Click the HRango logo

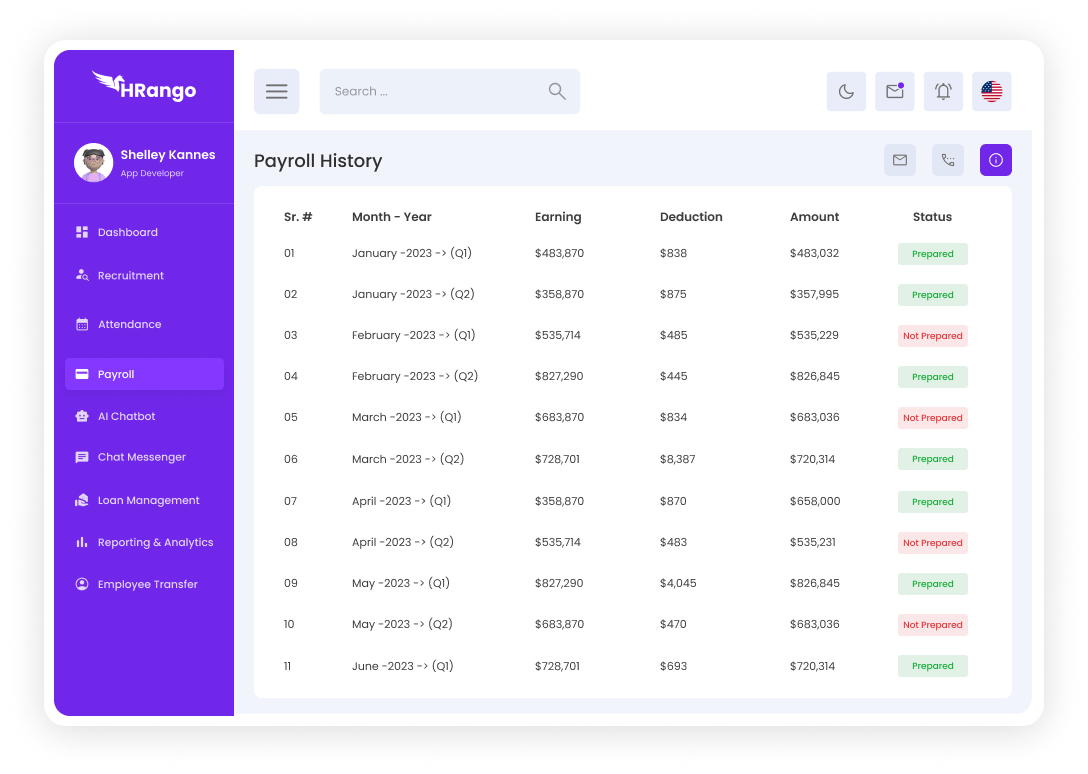coord(144,86)
